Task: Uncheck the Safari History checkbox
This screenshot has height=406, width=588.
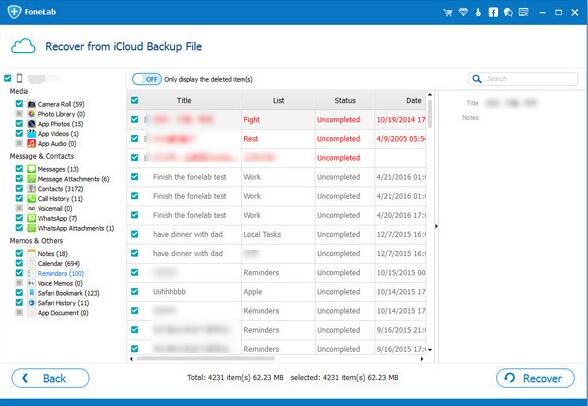Action: [x=19, y=302]
